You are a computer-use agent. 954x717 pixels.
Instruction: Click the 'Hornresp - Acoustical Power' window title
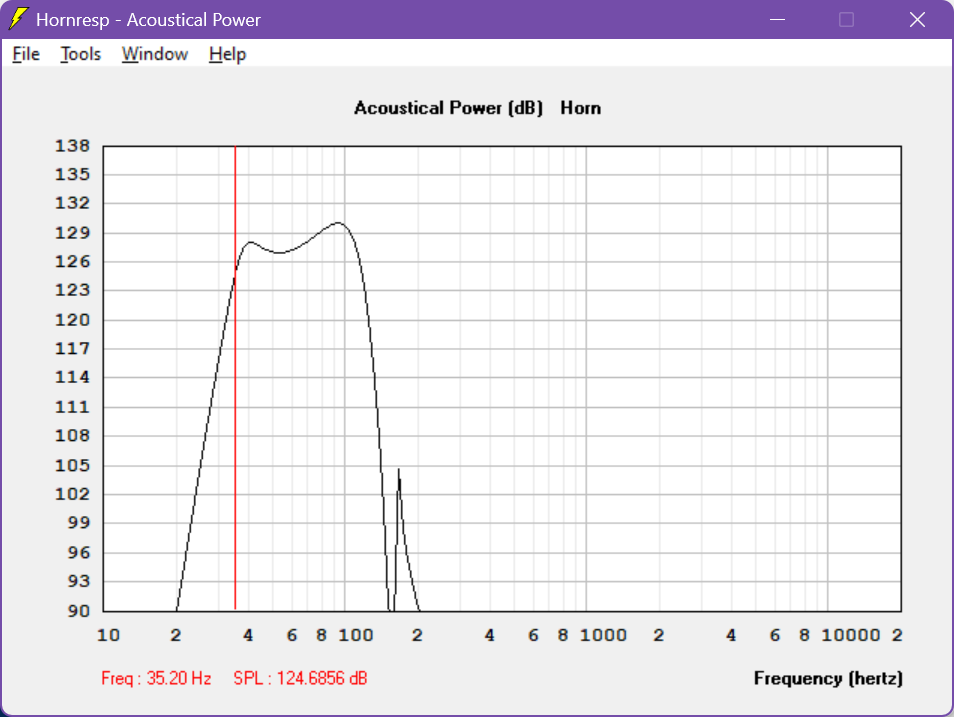point(148,20)
